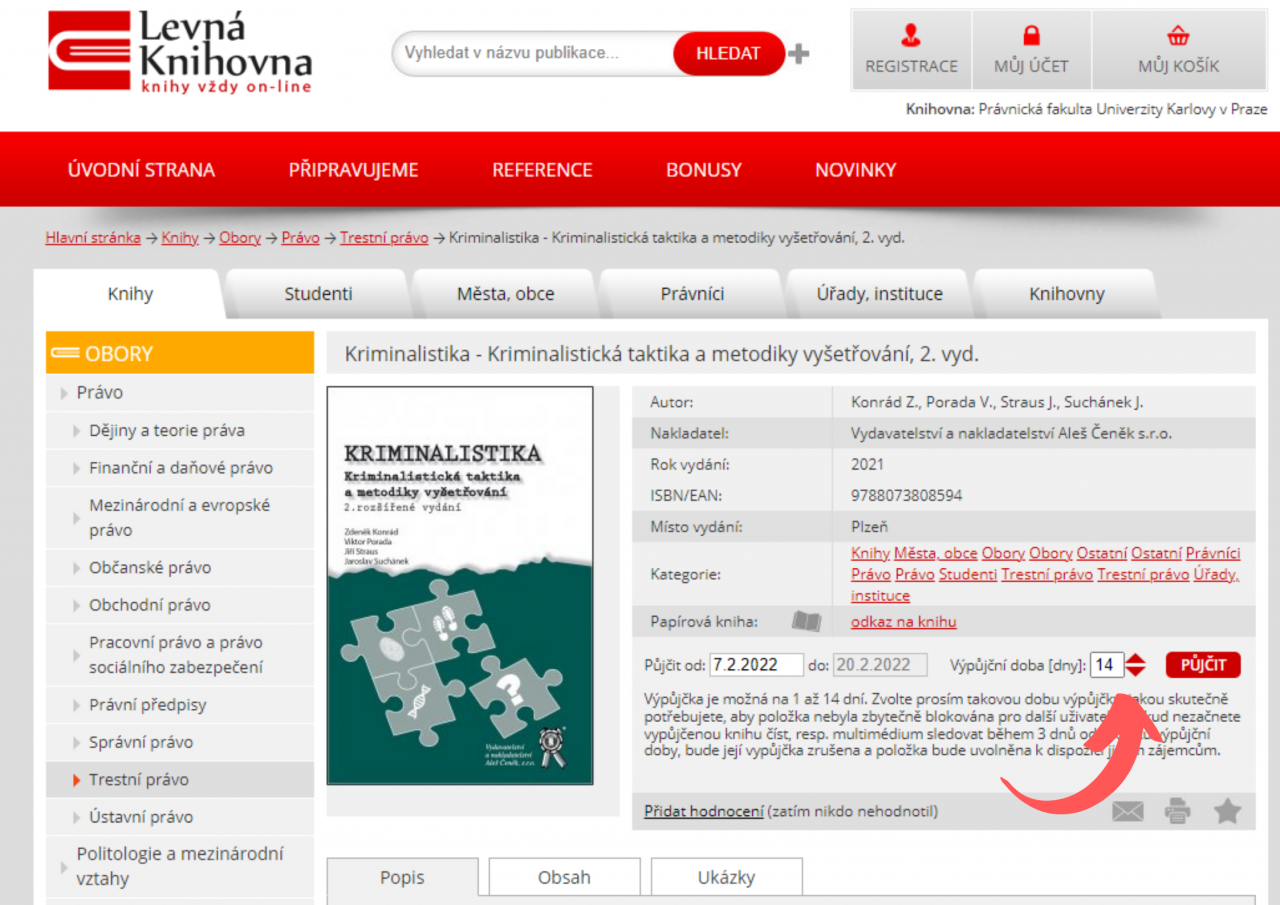This screenshot has height=905, width=1280.
Task: Open MŮJ KOŠÍK basket icon button
Action: [1178, 50]
